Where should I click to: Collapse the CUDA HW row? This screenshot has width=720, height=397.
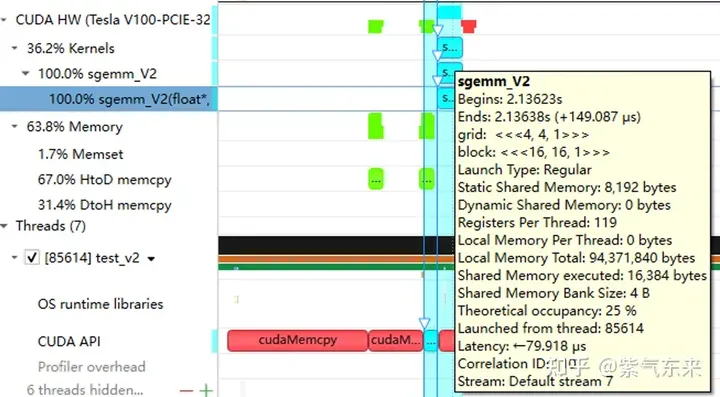pyautogui.click(x=4, y=20)
